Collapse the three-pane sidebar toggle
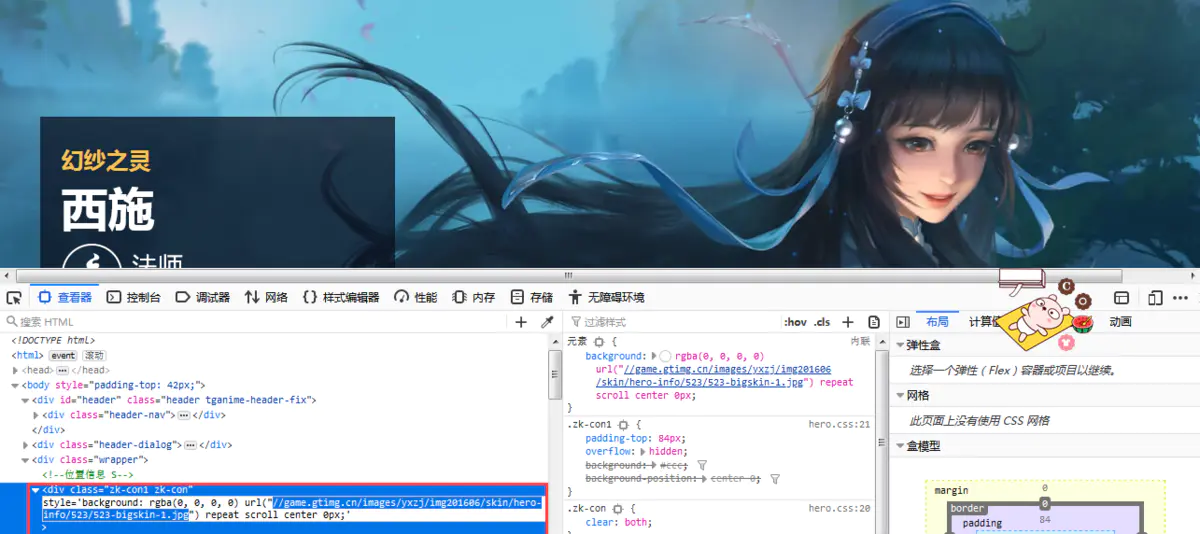The image size is (1200, 534). 902,322
